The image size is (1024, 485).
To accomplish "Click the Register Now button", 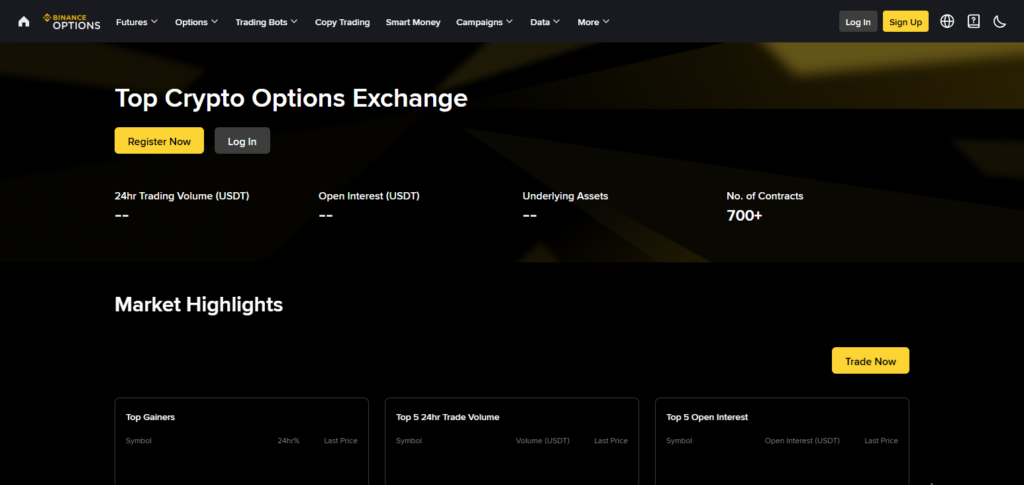I will (x=159, y=141).
